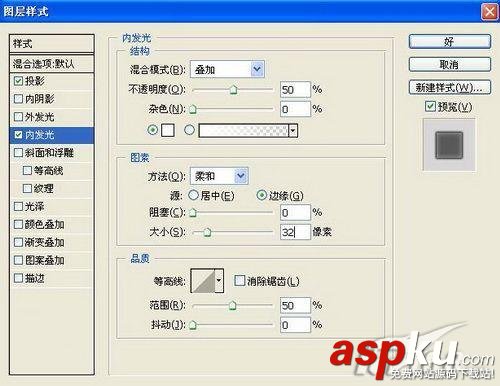The image size is (500, 386).
Task: Open 混合选项:默认 blending options
Action: (x=52, y=63)
